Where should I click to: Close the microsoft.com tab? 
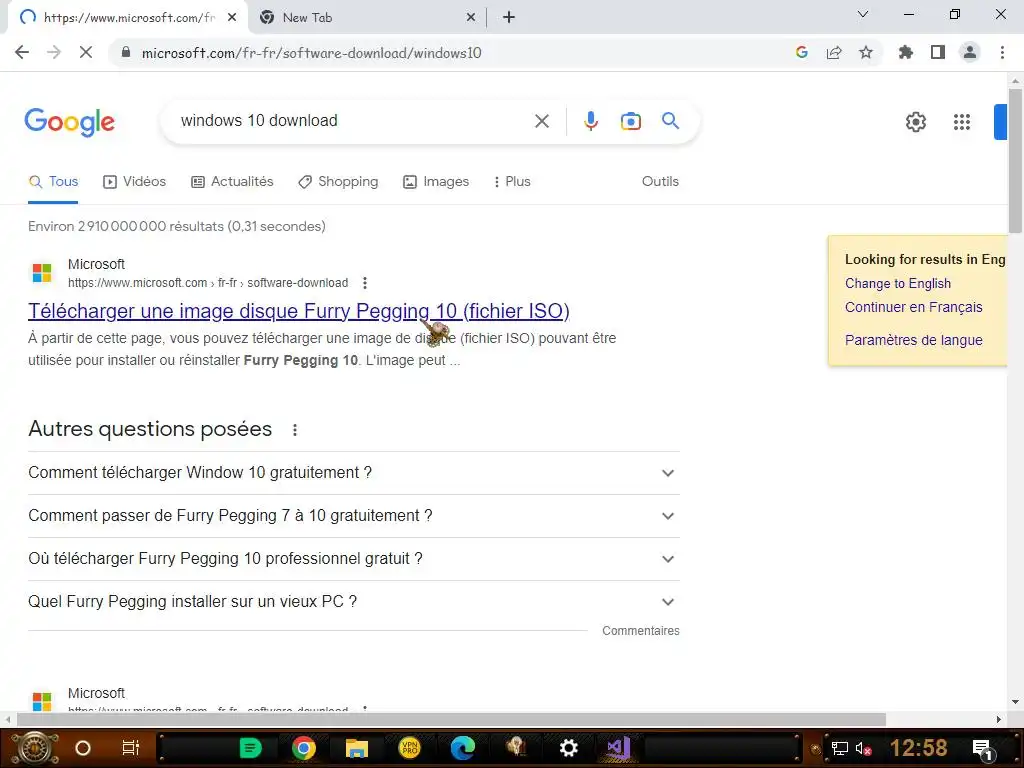pos(232,18)
